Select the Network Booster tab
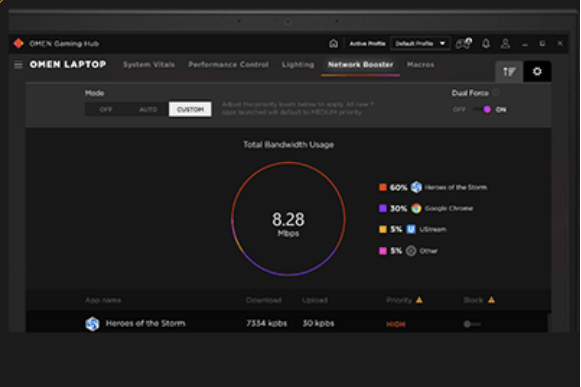Viewport: 581px width, 387px height. pyautogui.click(x=361, y=64)
